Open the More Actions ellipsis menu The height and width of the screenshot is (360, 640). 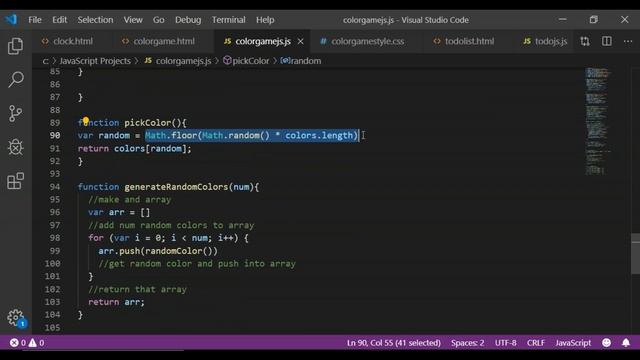(628, 41)
